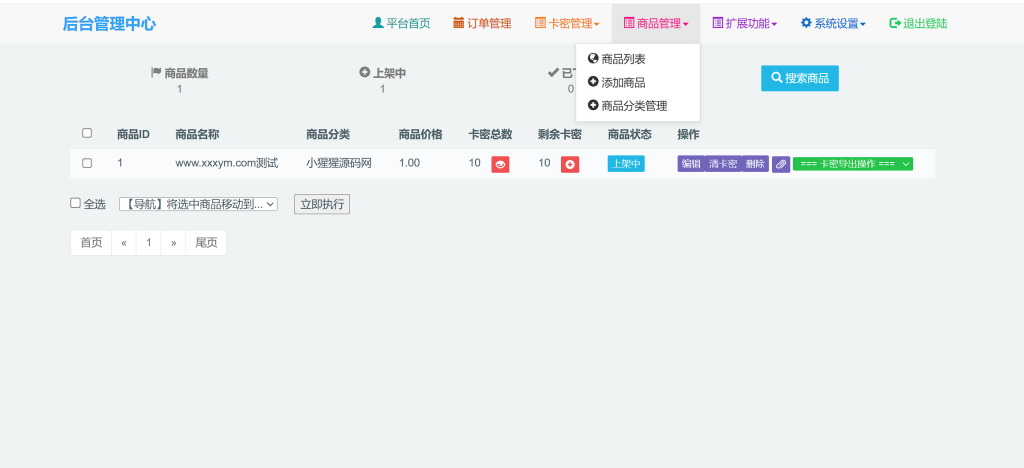Click the « previous page button

[124, 243]
